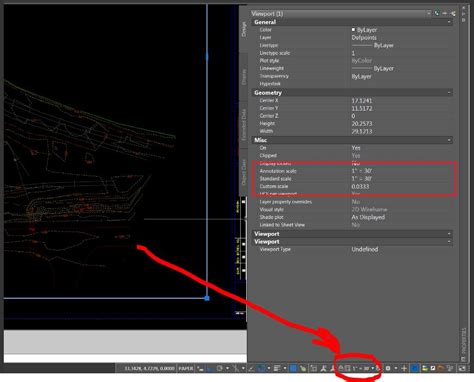The height and width of the screenshot is (382, 474).
Task: Click the Hyperlink property row
Action: 353,84
